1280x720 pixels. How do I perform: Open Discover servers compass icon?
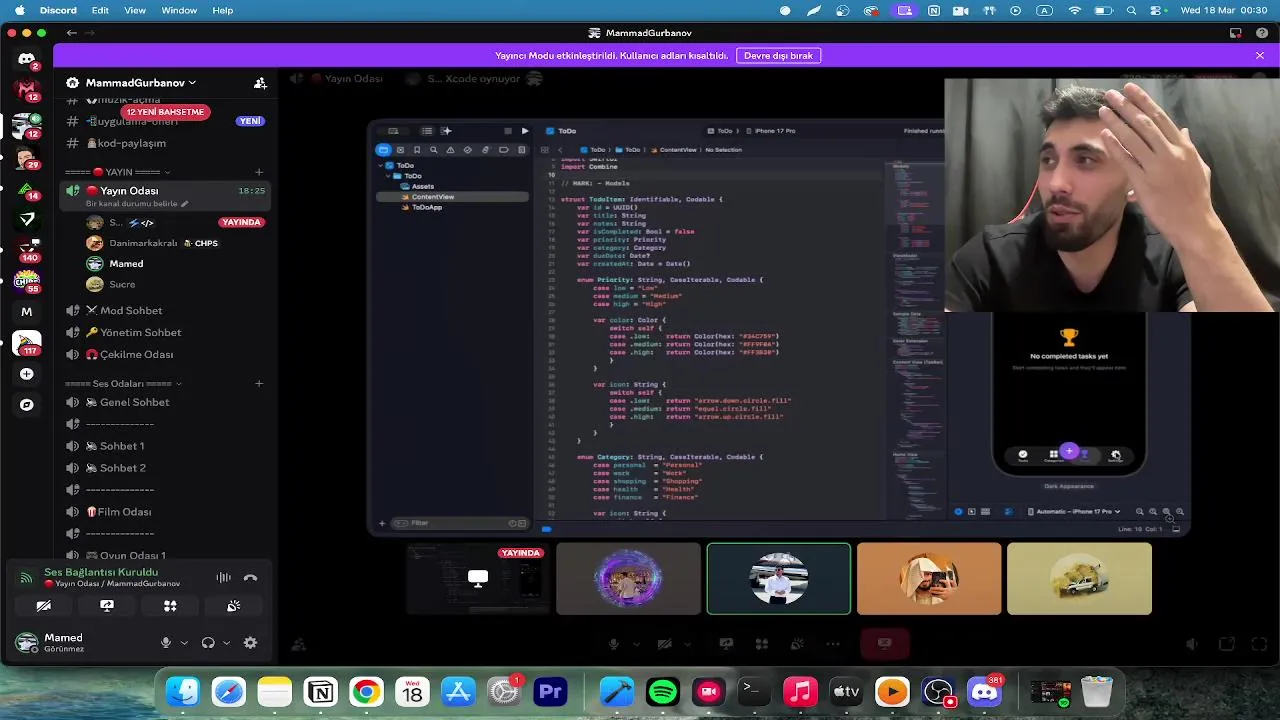pyautogui.click(x=27, y=405)
